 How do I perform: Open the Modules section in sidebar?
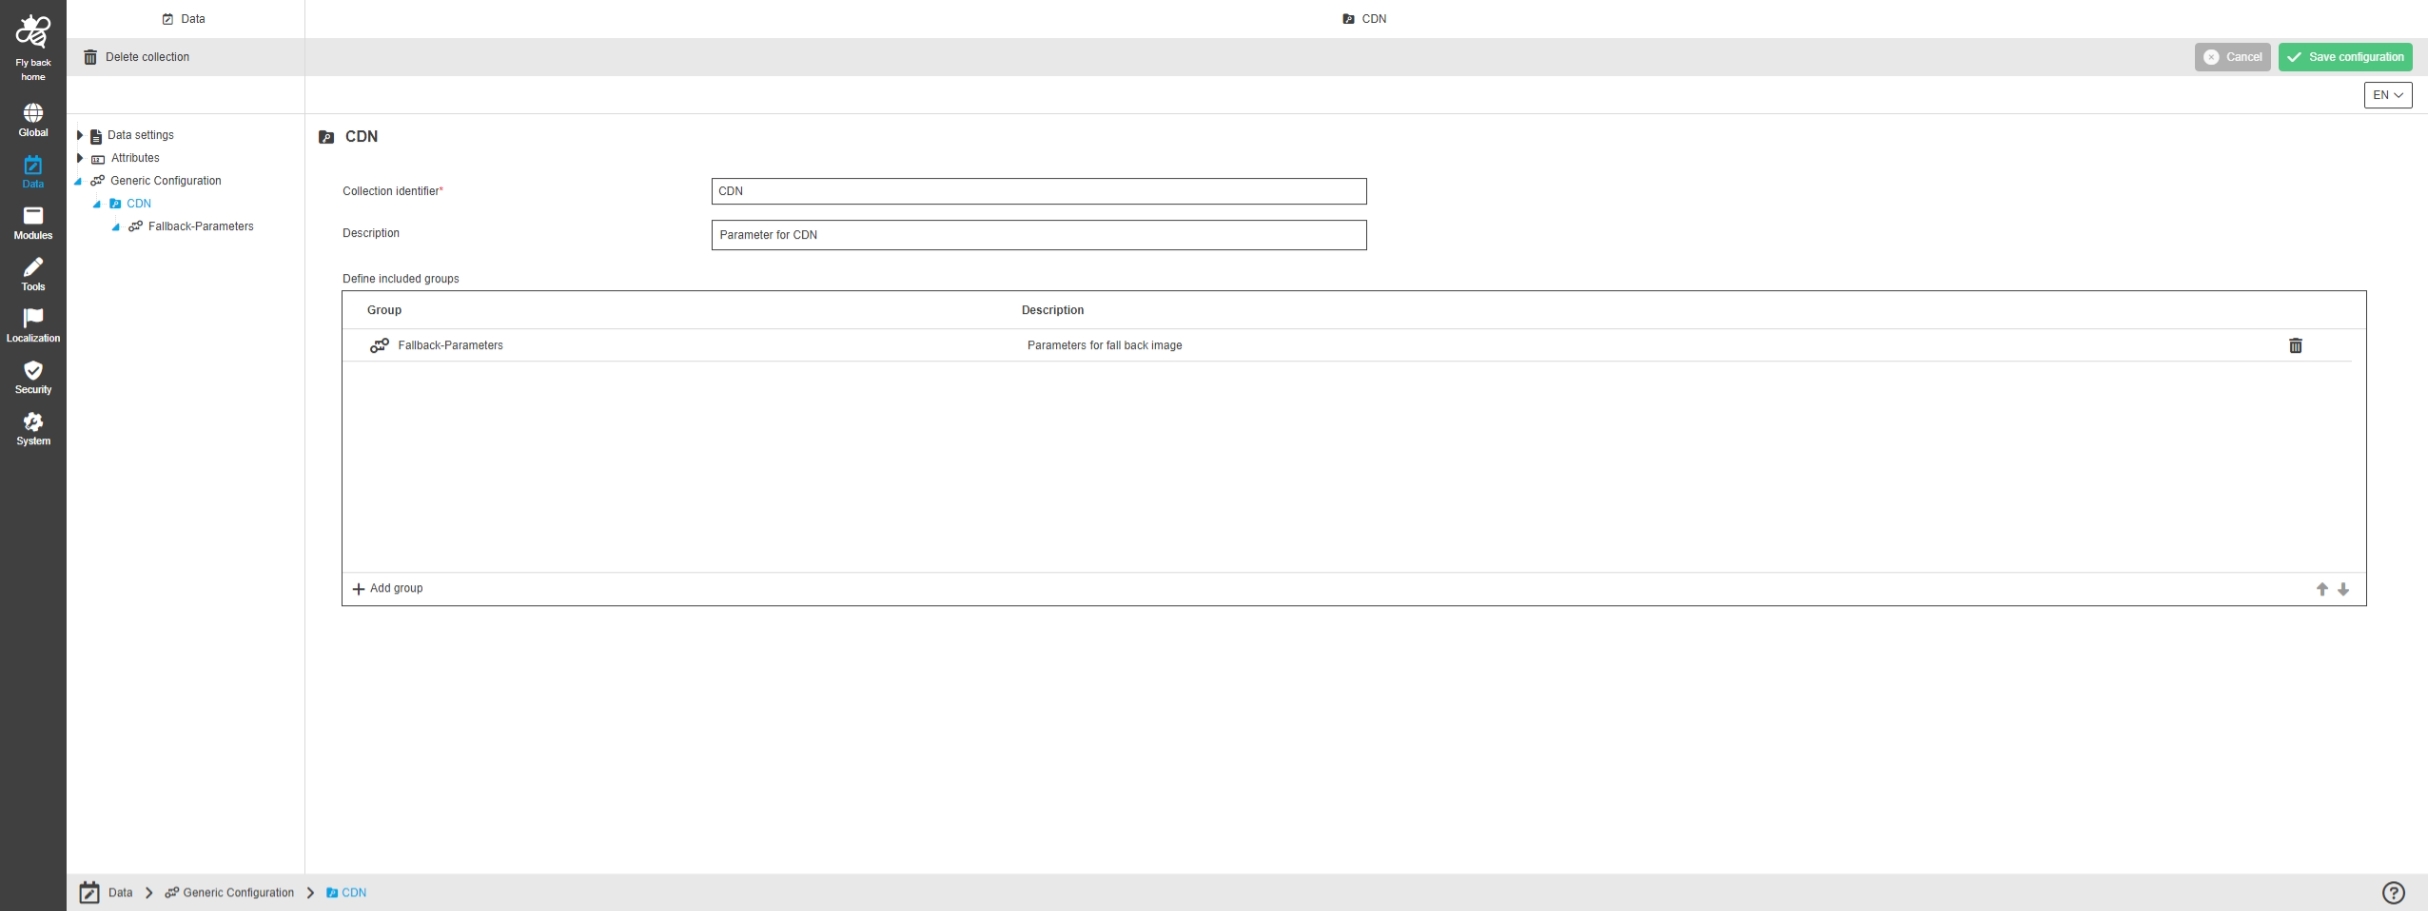coord(33,223)
